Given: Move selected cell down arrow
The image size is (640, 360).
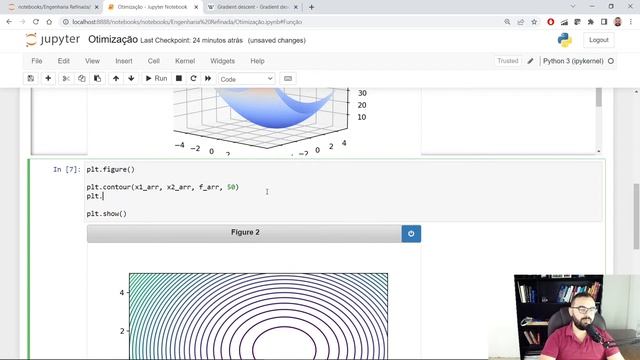Looking at the screenshot, I should click(131, 78).
